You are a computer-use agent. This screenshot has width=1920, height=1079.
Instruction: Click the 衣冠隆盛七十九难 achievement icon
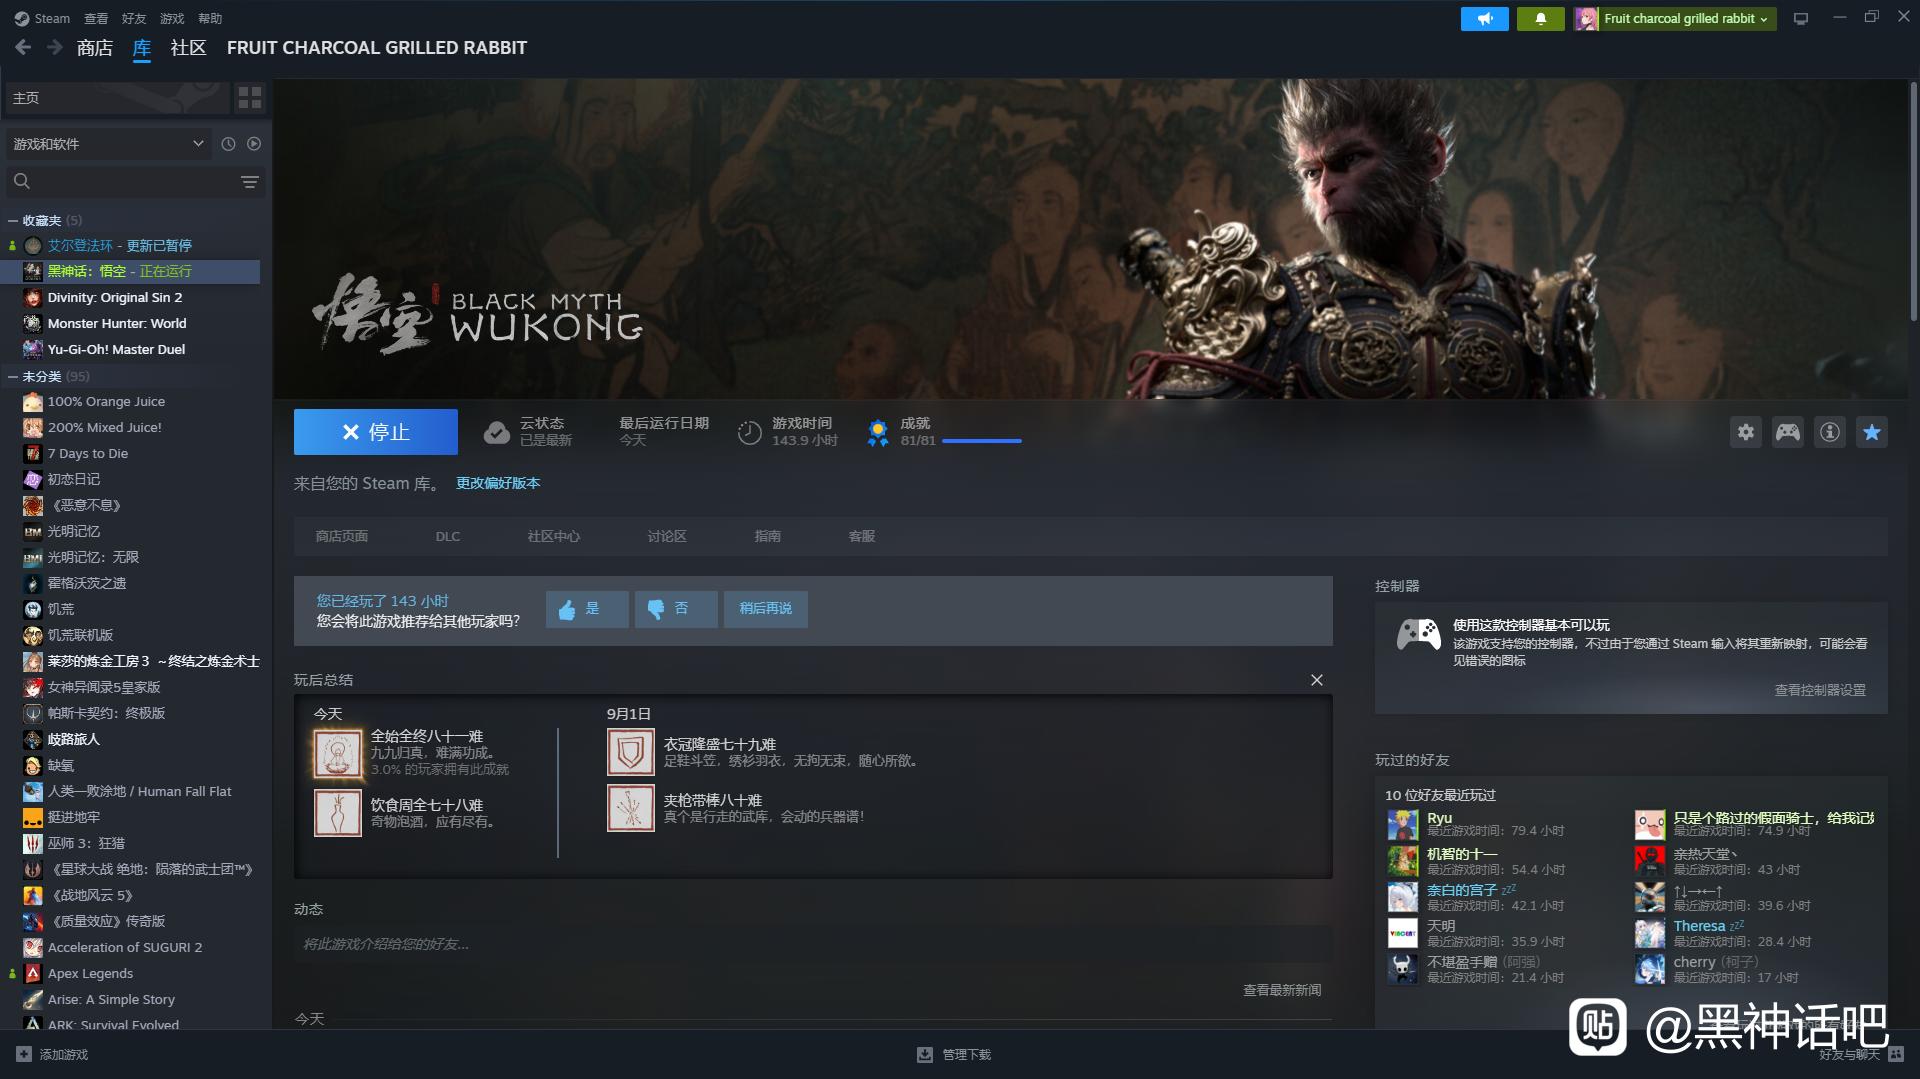pos(631,753)
